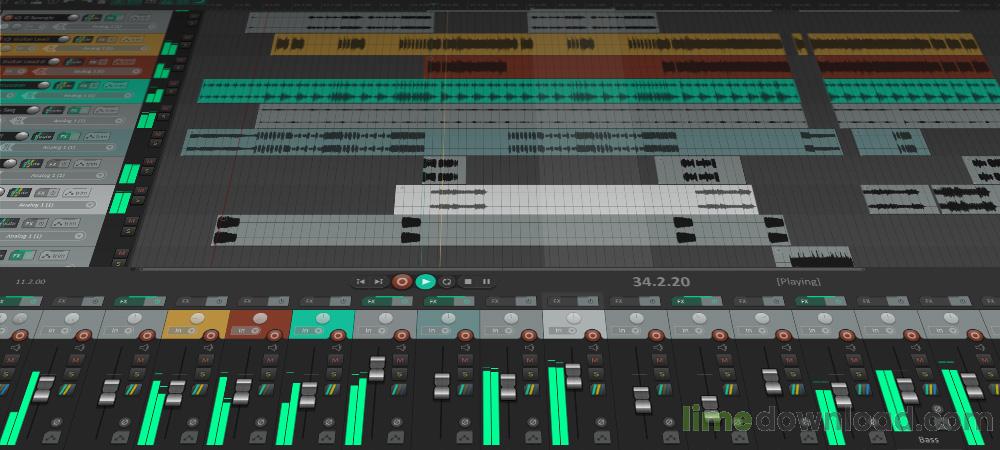Click the 34.2.20 time position display

click(660, 282)
